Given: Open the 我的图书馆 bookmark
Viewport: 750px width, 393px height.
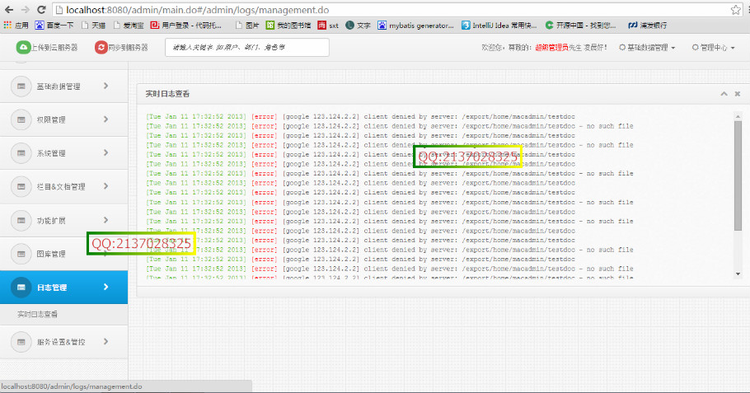Looking at the screenshot, I should coord(288,25).
